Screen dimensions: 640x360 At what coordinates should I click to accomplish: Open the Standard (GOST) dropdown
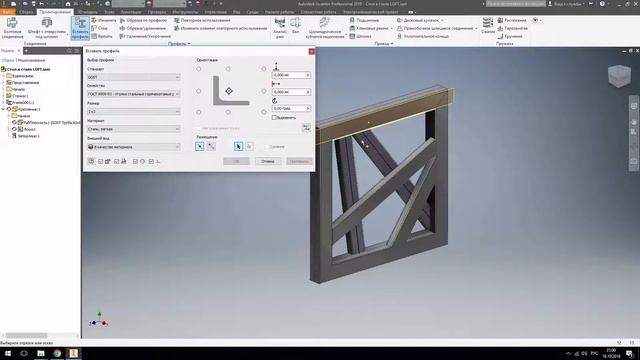133,77
